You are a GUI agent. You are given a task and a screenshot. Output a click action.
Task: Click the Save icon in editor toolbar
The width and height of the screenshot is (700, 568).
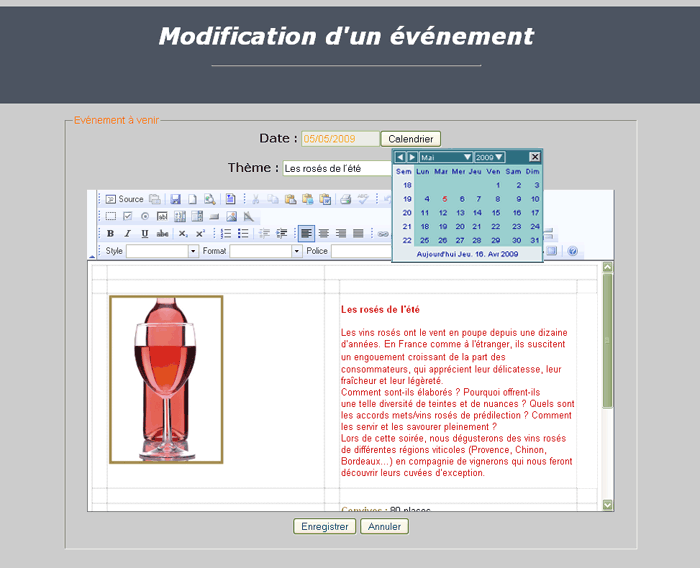point(175,199)
